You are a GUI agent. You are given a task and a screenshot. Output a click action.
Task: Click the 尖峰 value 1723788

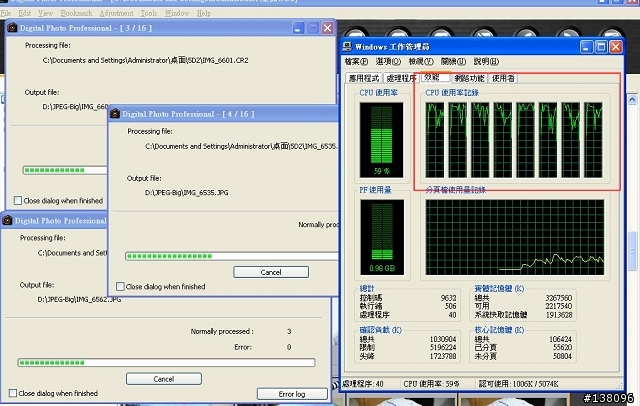[443, 356]
